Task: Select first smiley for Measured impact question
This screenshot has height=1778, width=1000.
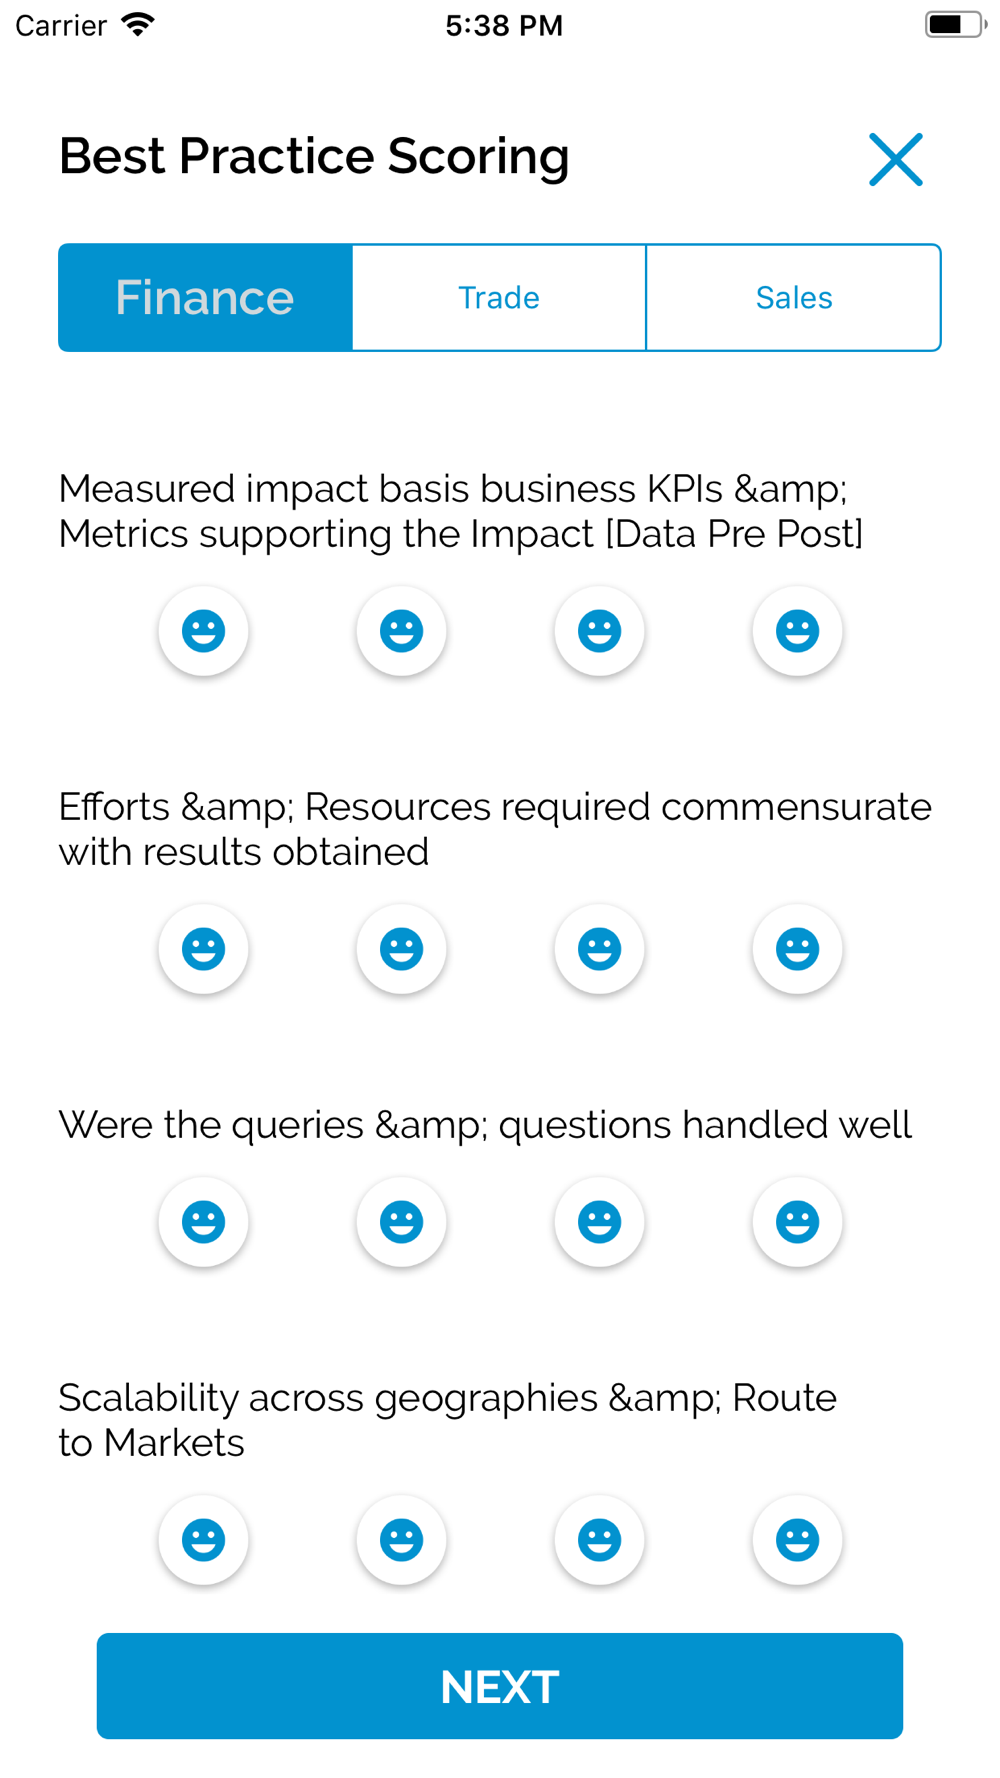Action: coord(203,631)
